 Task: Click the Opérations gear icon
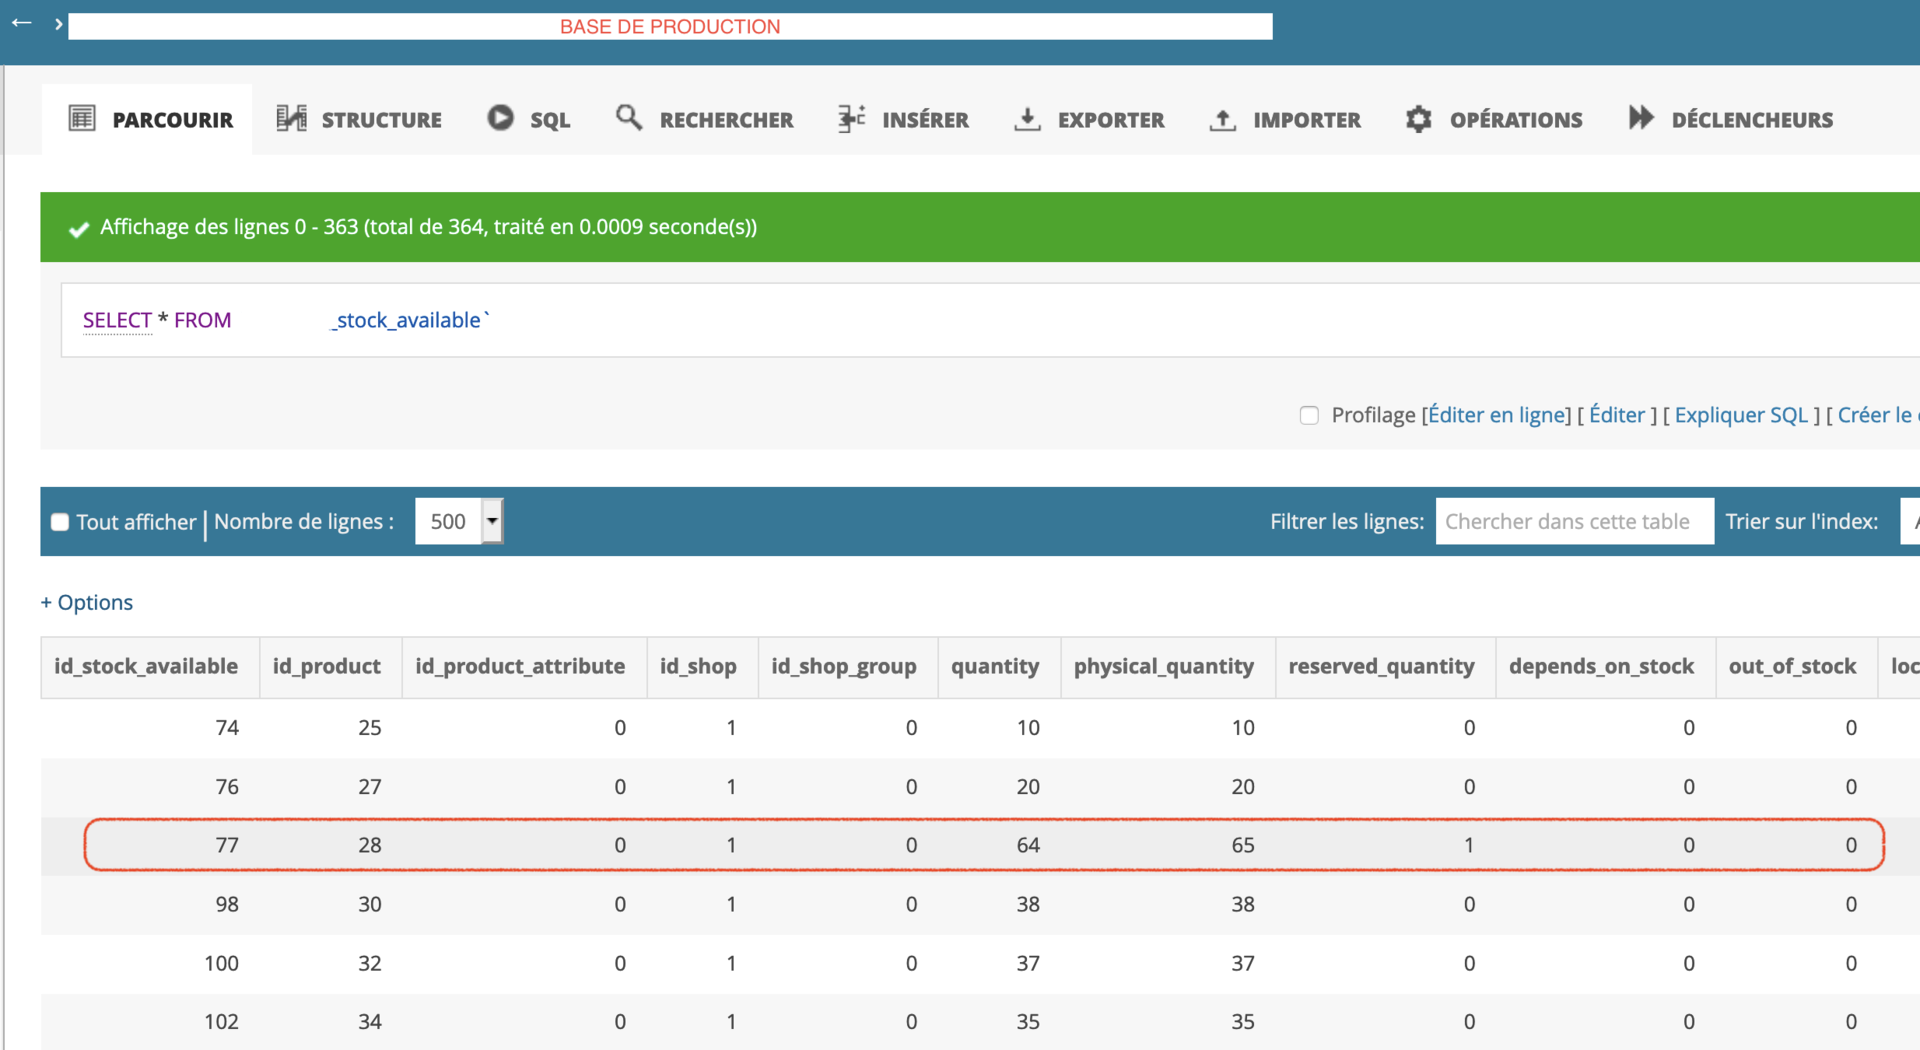click(1418, 119)
